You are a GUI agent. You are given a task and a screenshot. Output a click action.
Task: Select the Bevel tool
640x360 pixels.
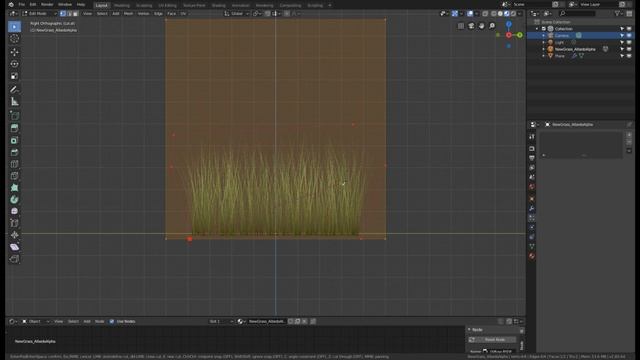tap(14, 152)
